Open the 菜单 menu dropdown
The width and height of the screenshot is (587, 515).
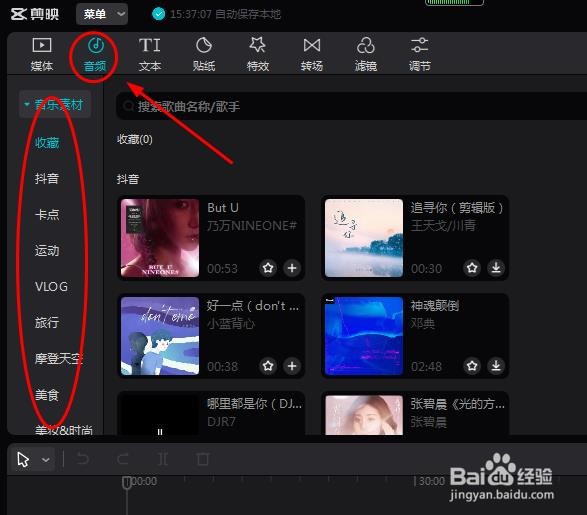[x=102, y=14]
